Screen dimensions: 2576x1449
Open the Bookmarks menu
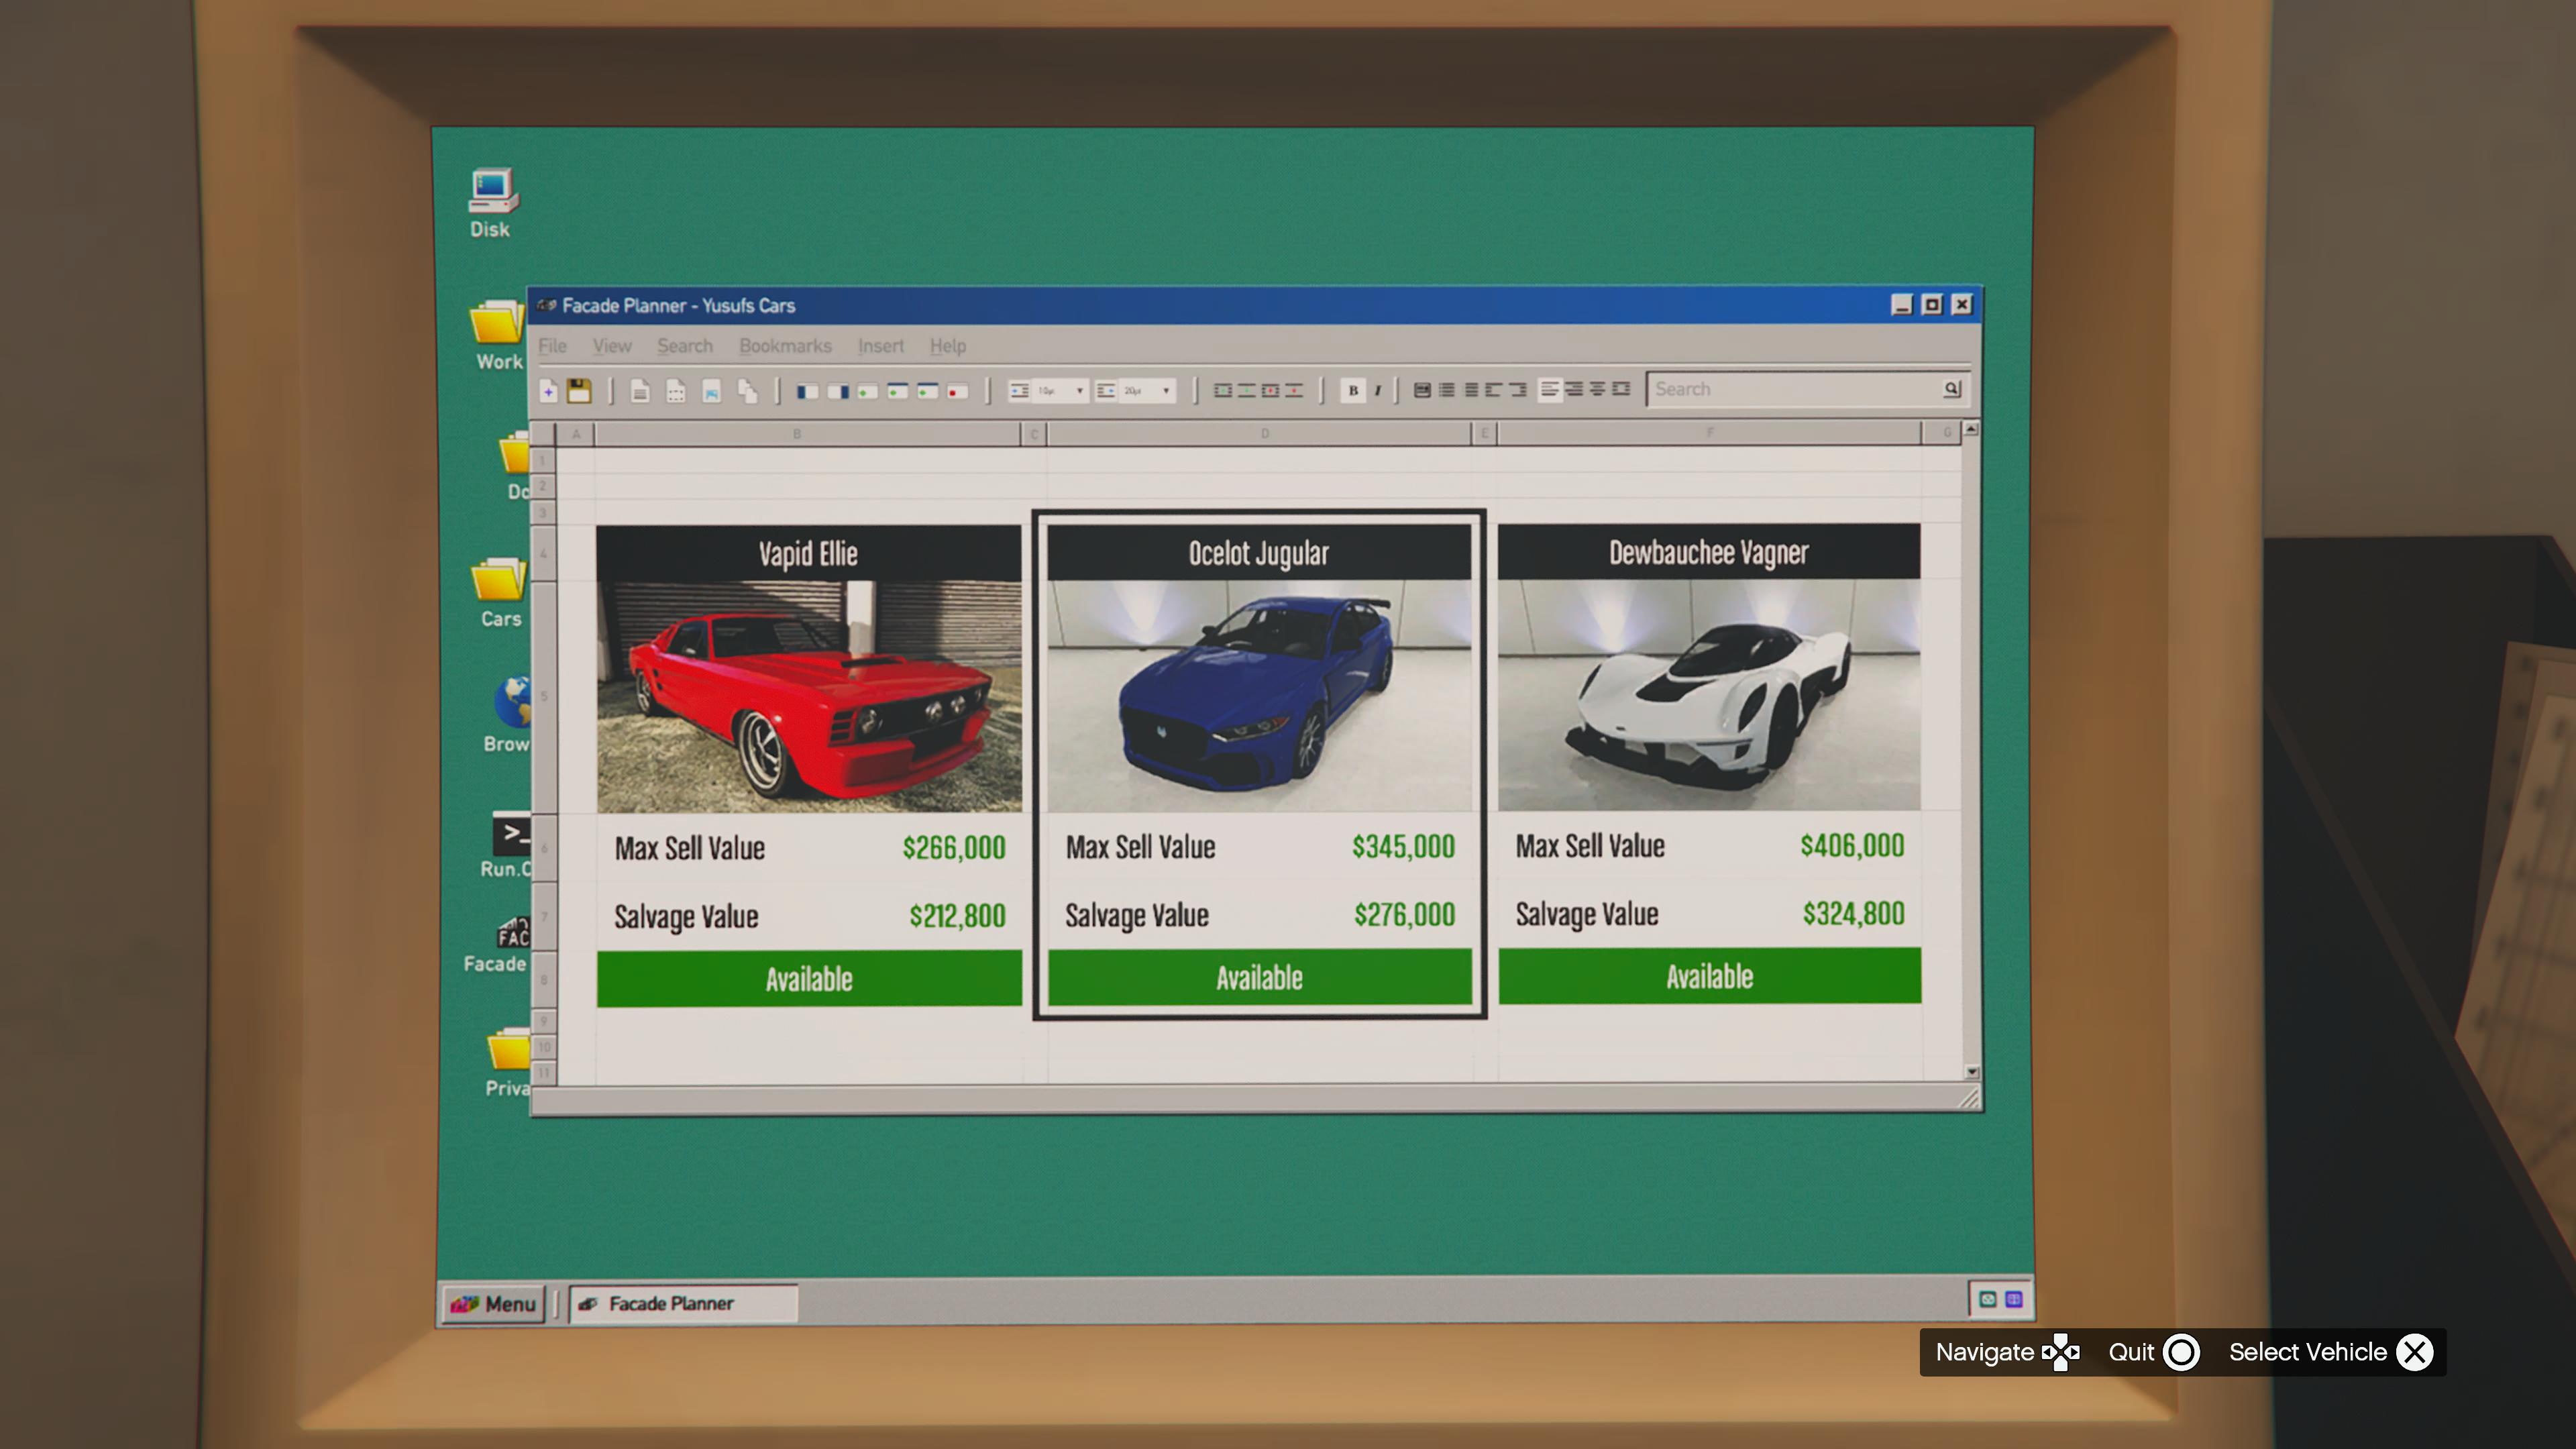(x=785, y=346)
